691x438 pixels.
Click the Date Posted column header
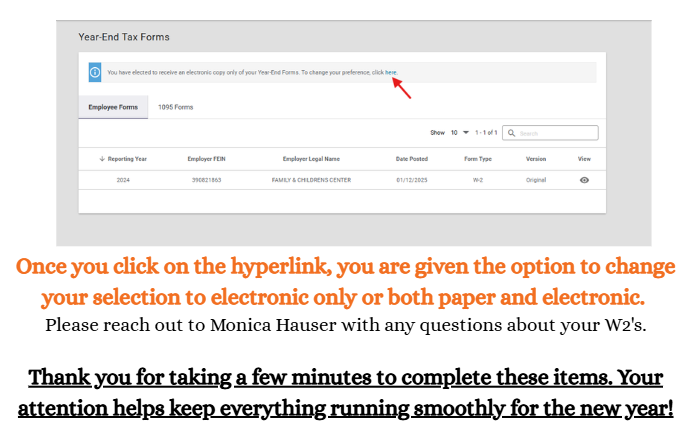411,158
